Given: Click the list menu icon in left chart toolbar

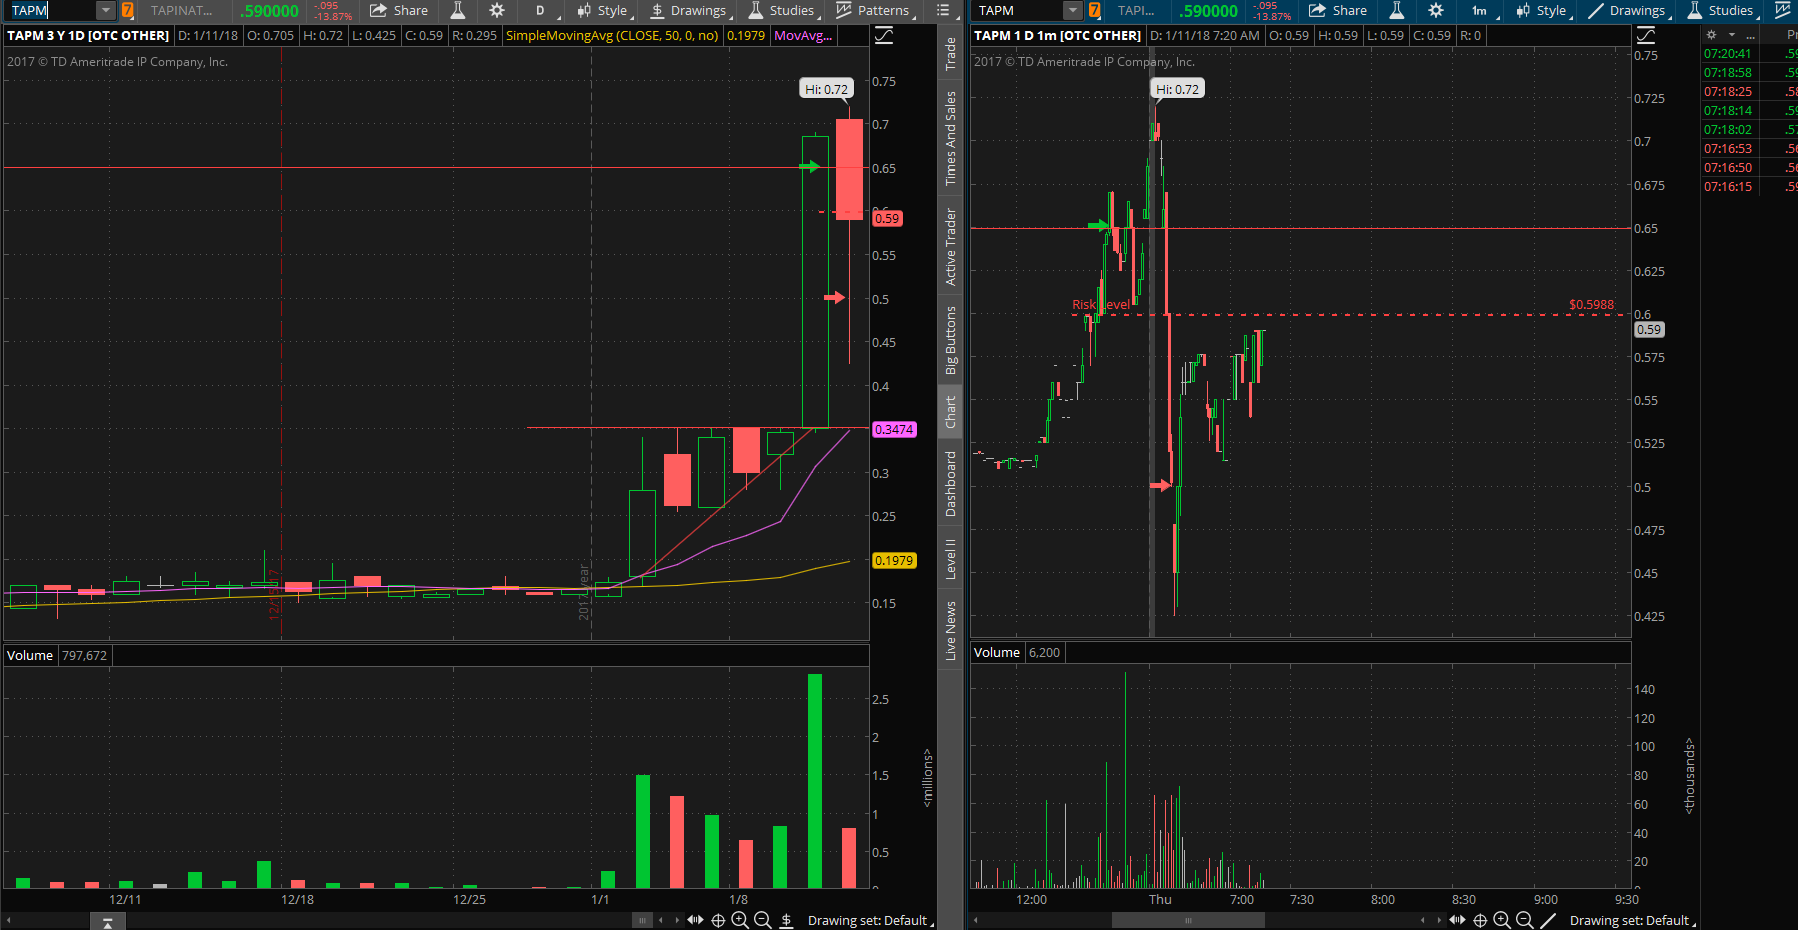Looking at the screenshot, I should click(x=943, y=11).
